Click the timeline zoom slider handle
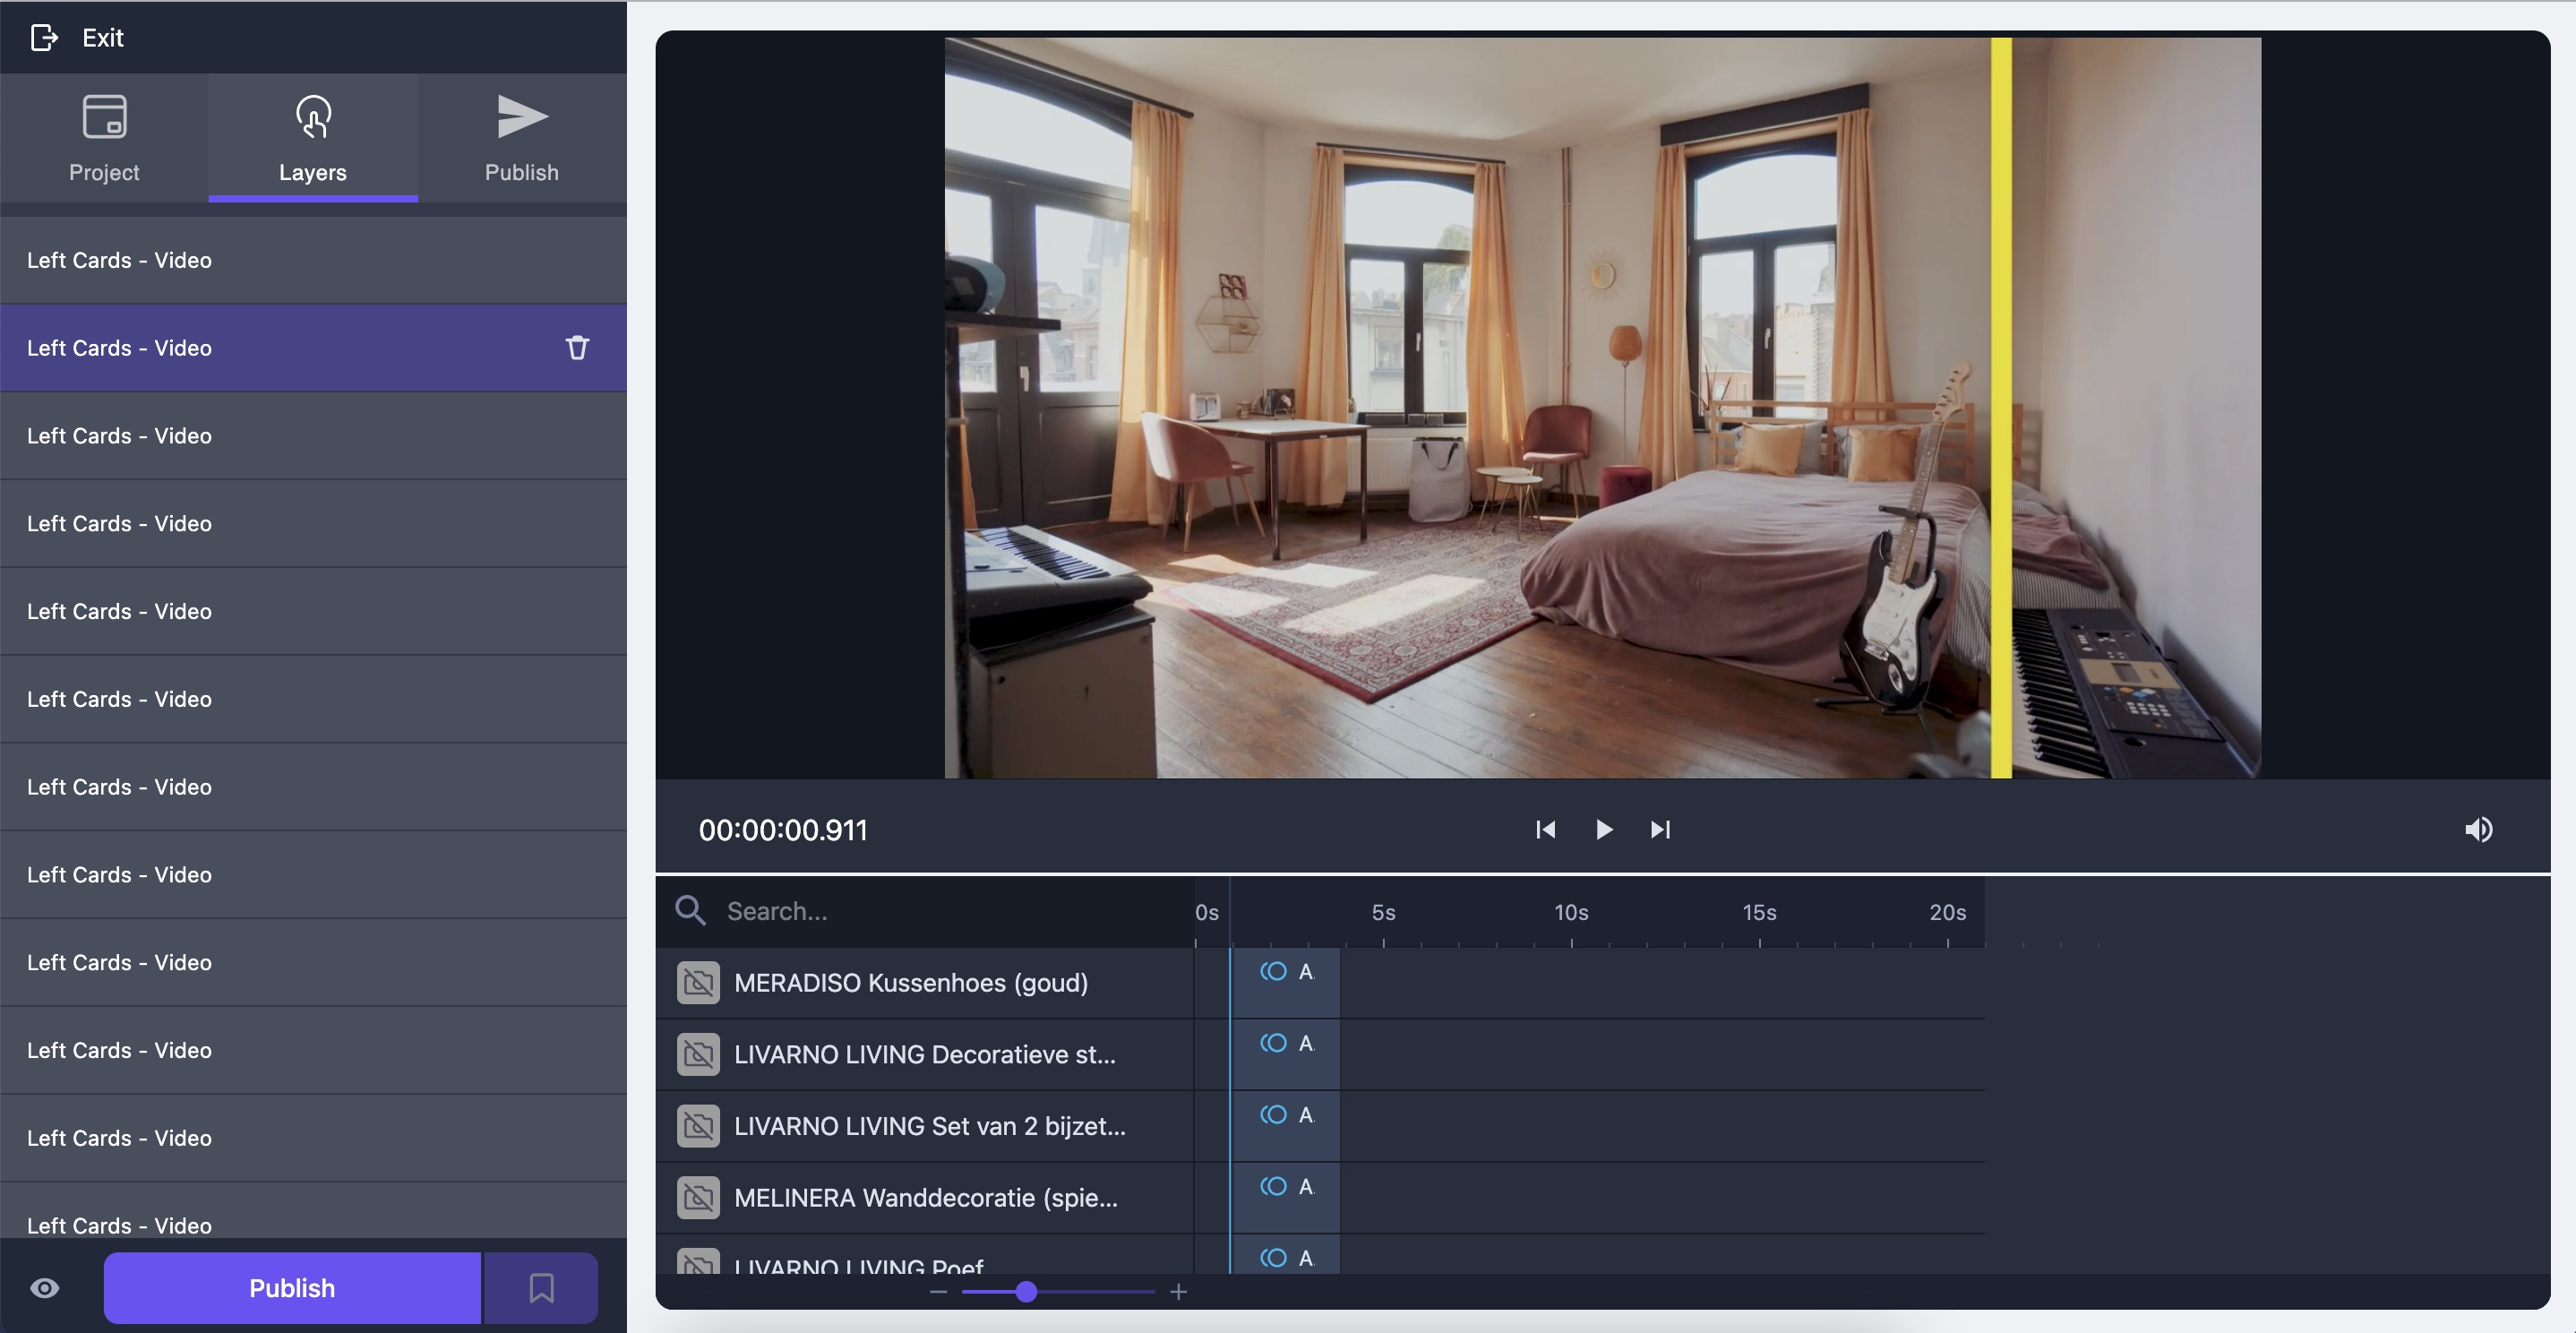The height and width of the screenshot is (1333, 2576). click(1026, 1292)
